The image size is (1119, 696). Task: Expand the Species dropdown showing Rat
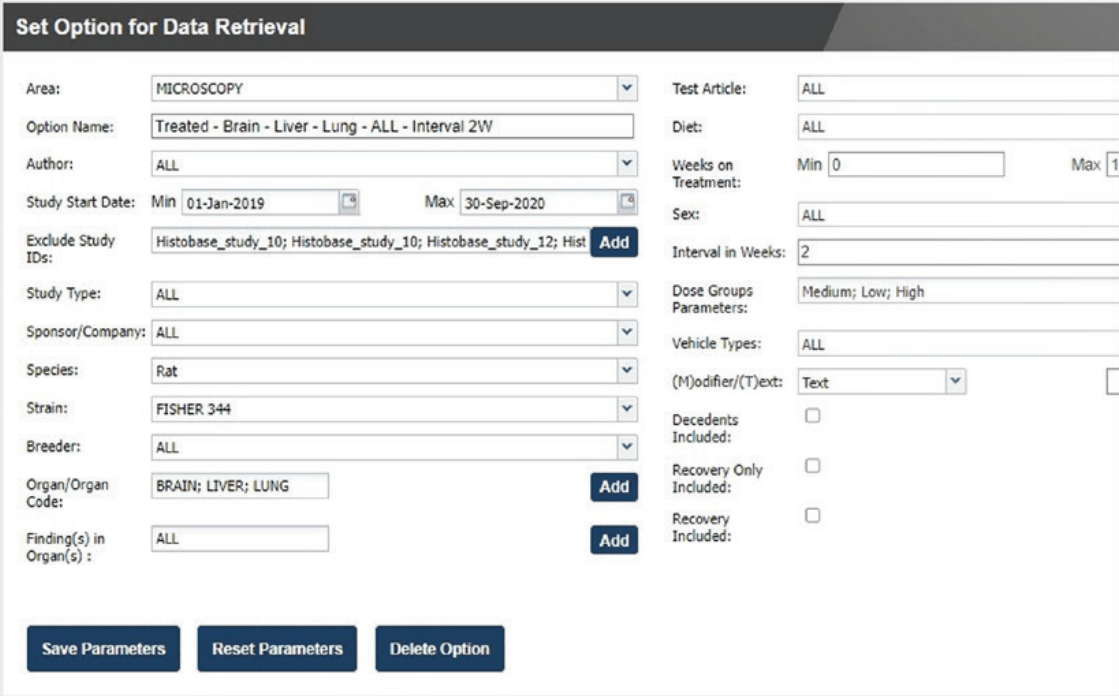626,370
